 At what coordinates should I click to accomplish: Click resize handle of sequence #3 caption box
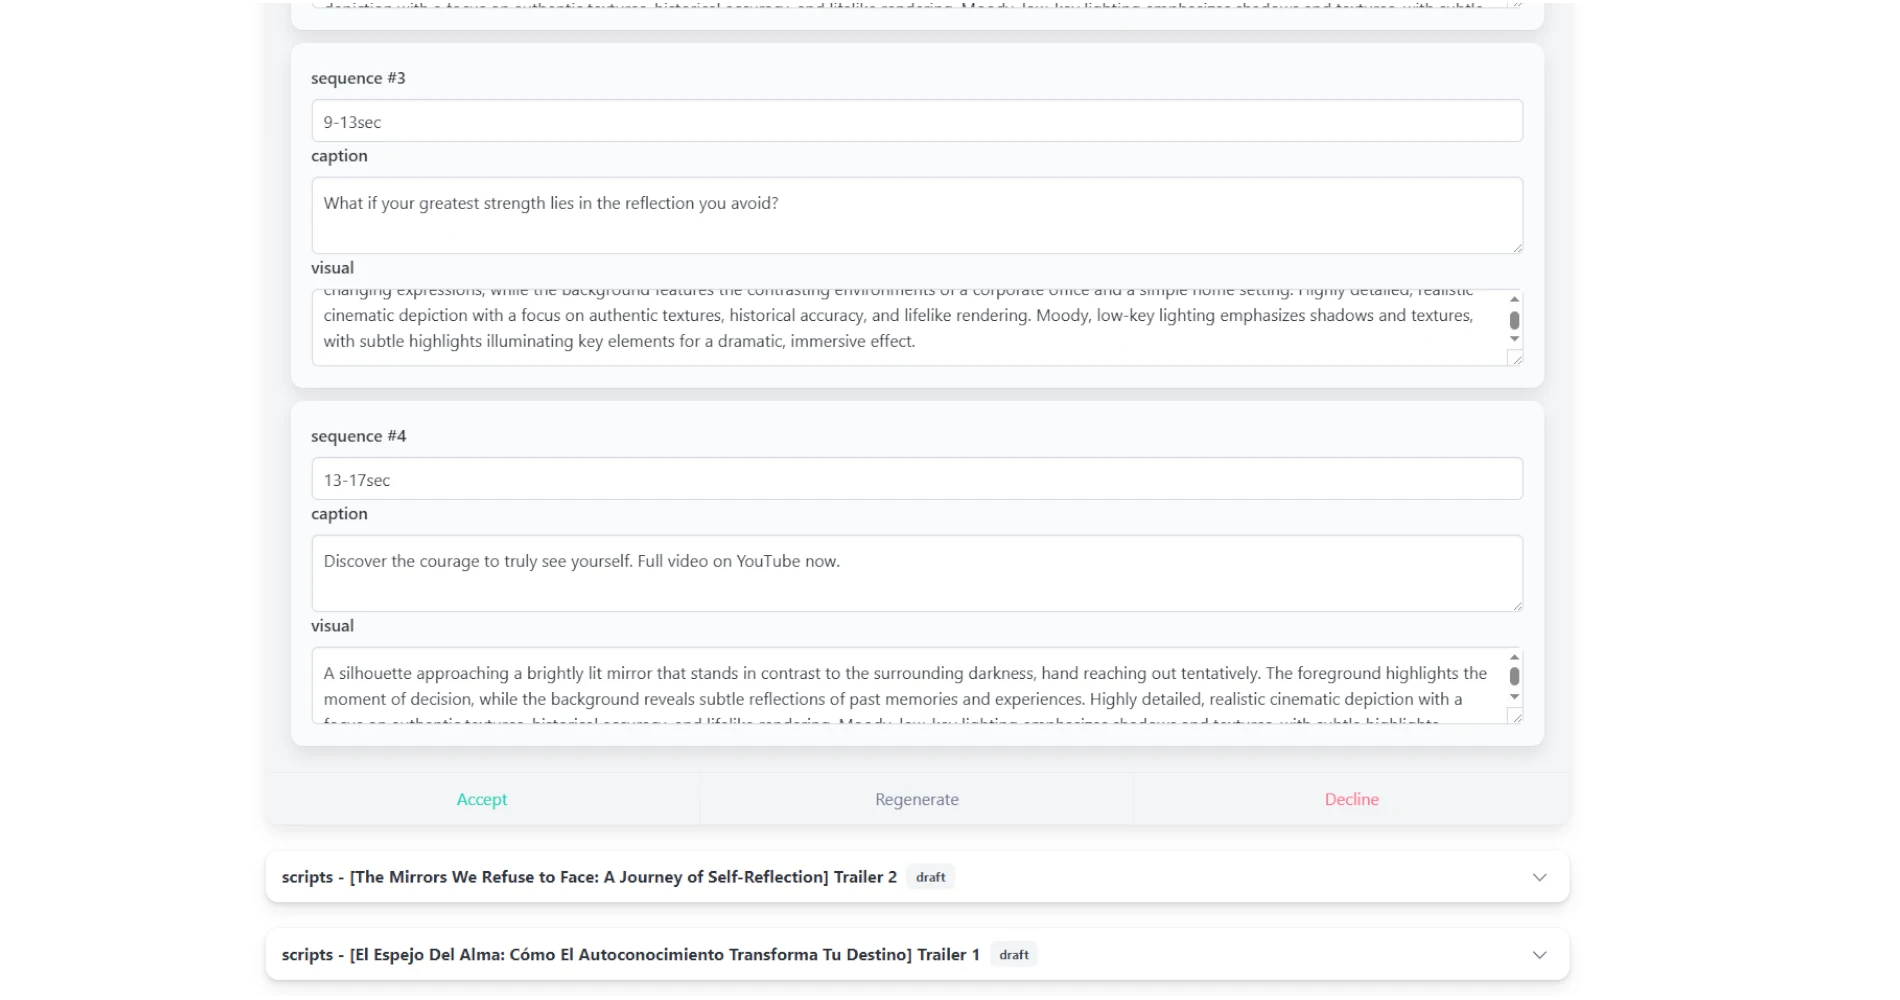1516,247
